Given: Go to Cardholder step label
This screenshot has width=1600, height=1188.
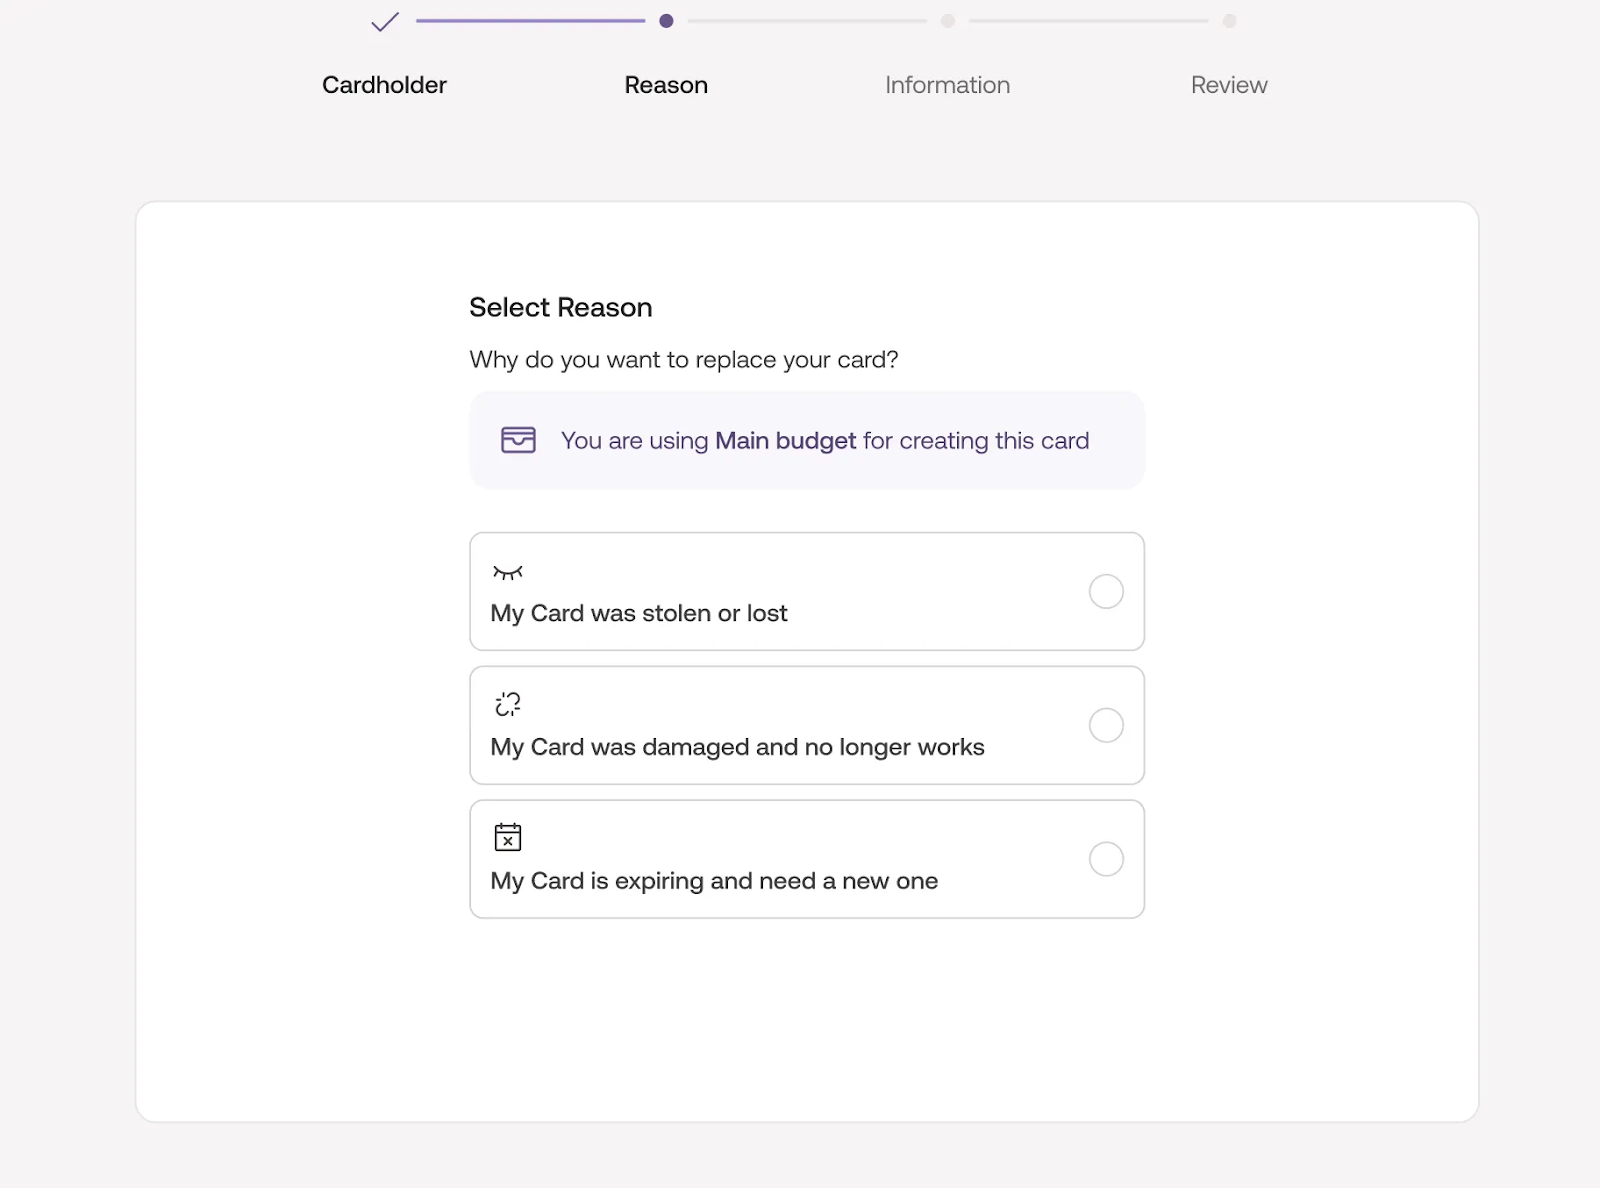Looking at the screenshot, I should (384, 85).
